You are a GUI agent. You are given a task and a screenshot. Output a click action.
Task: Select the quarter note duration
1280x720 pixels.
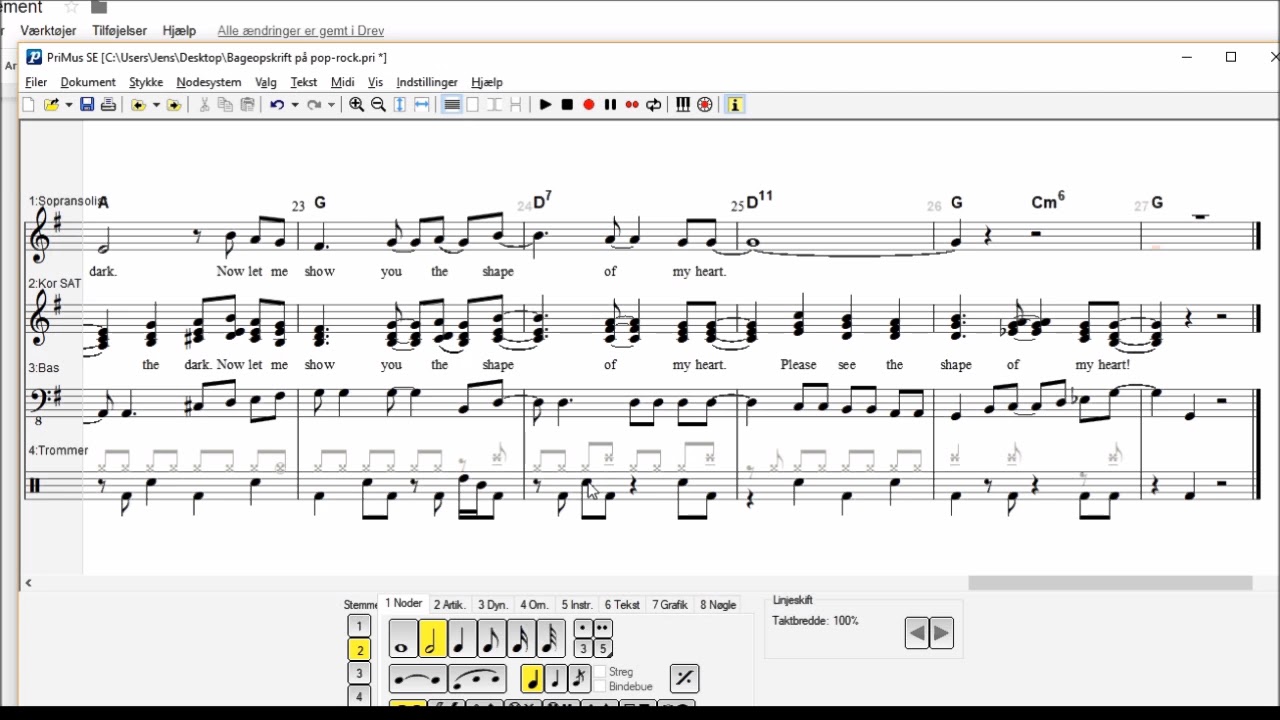click(x=461, y=639)
